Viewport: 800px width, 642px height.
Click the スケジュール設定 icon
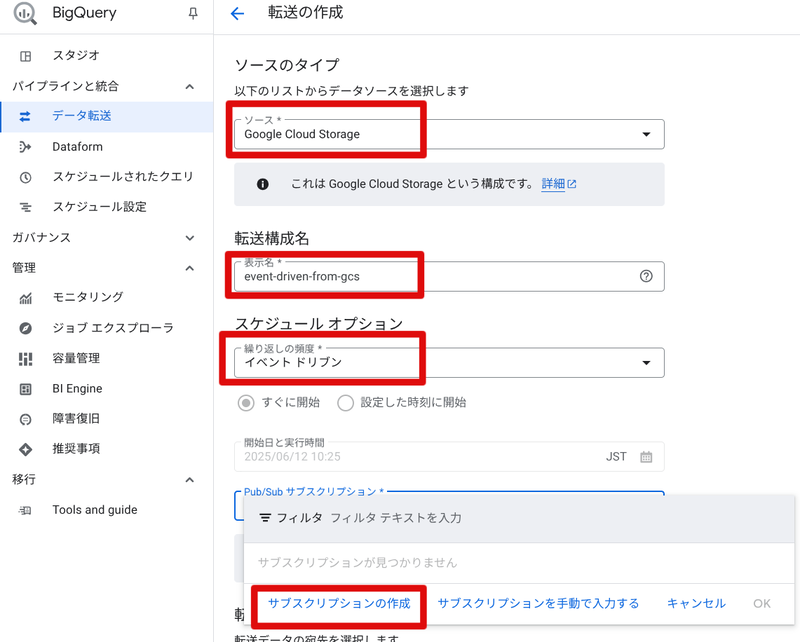click(25, 207)
